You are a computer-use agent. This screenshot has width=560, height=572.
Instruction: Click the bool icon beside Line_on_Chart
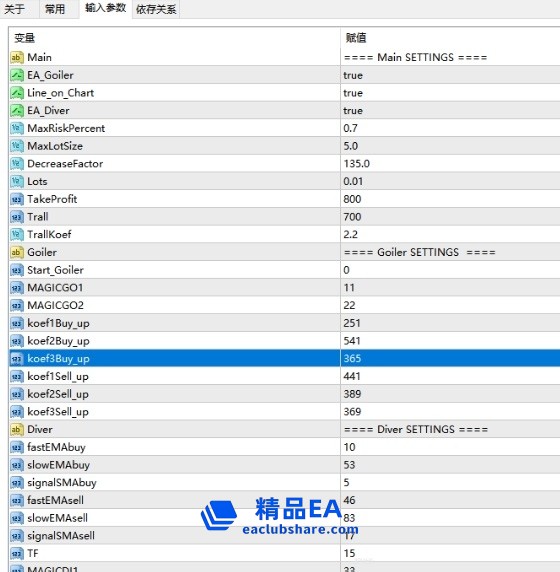tap(16, 93)
